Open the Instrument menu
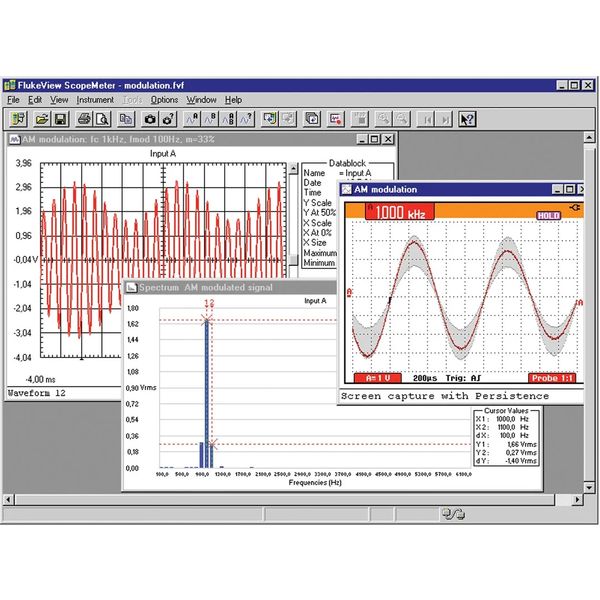 click(x=95, y=100)
